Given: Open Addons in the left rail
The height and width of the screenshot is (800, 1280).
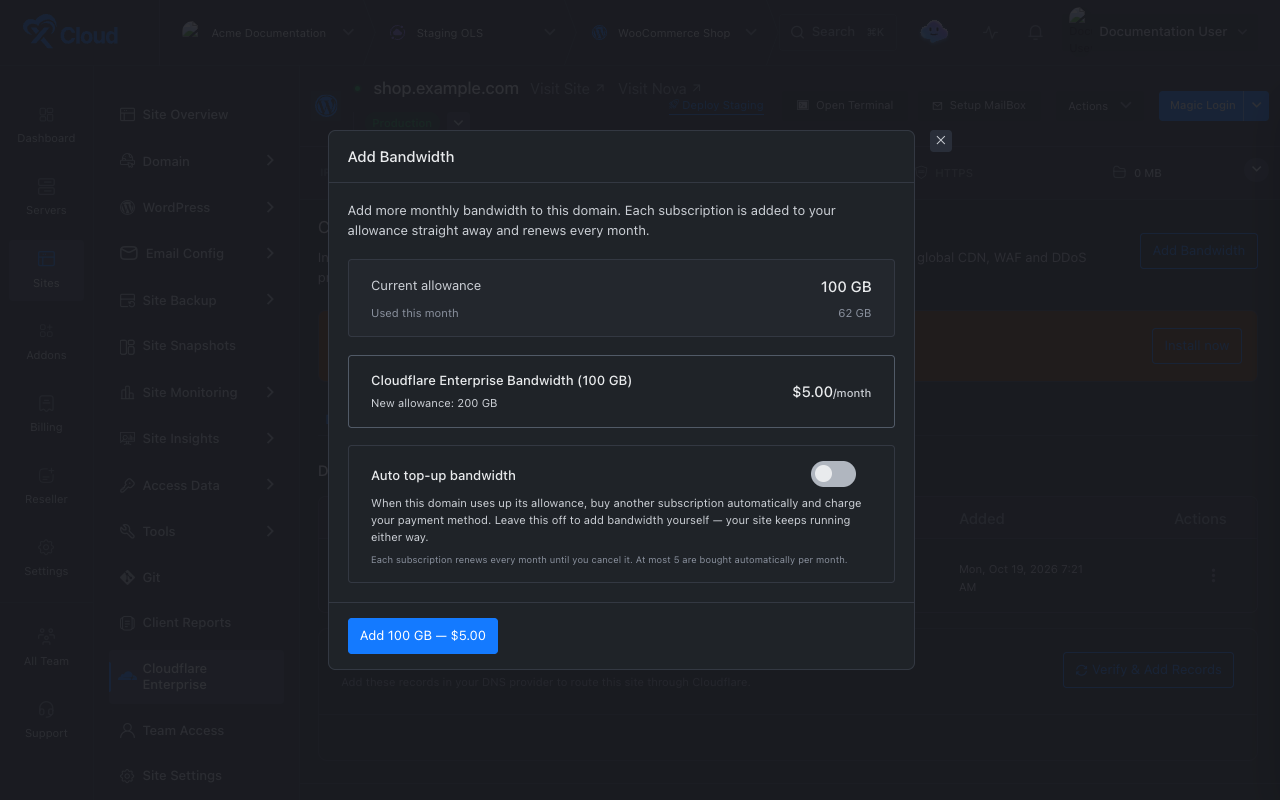Looking at the screenshot, I should 46,341.
